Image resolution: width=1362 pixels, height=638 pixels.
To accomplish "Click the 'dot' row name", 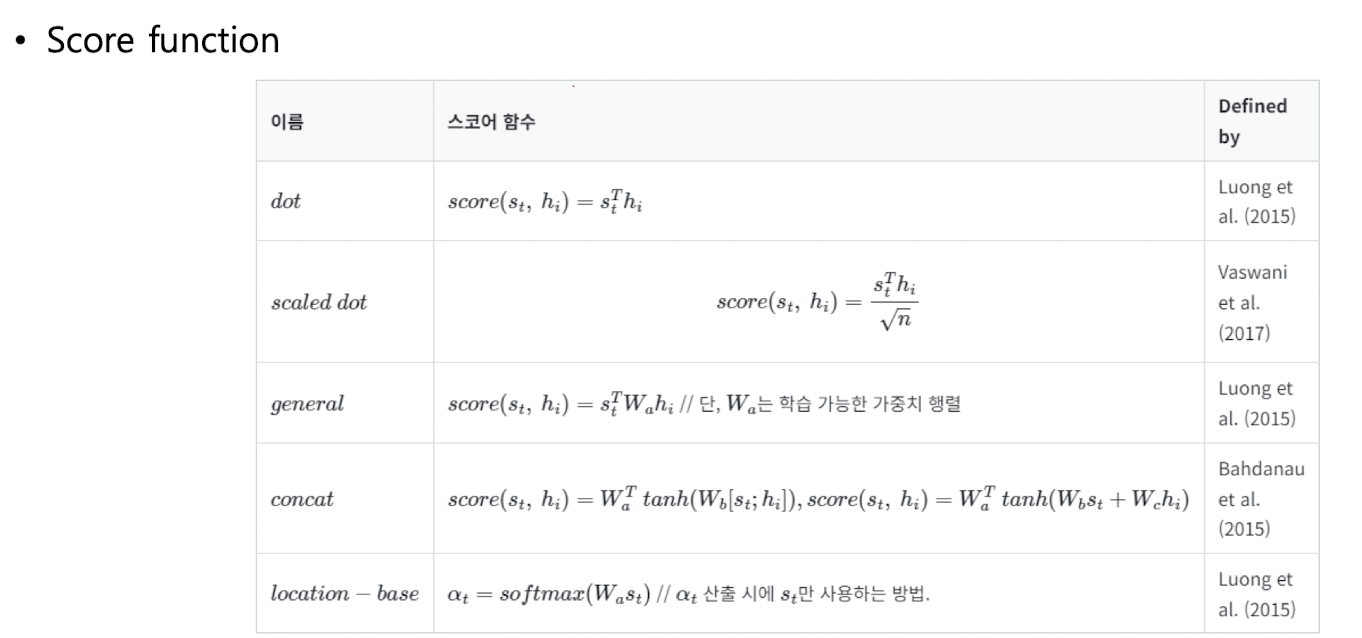I will click(286, 201).
